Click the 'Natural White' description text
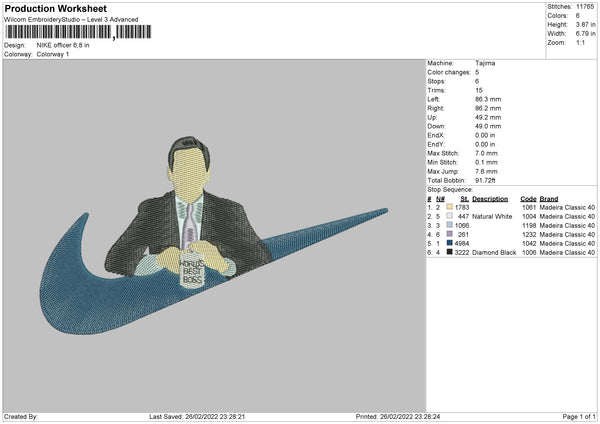 pos(492,217)
